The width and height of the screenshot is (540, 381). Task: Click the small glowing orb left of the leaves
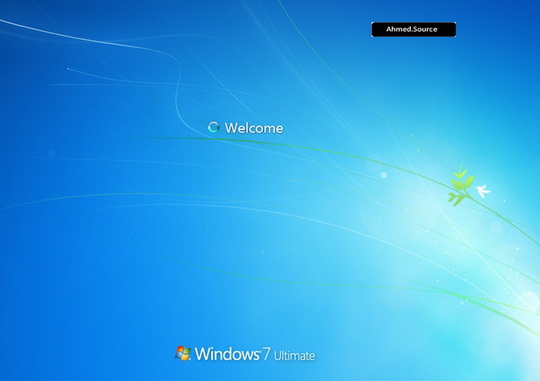tap(384, 175)
